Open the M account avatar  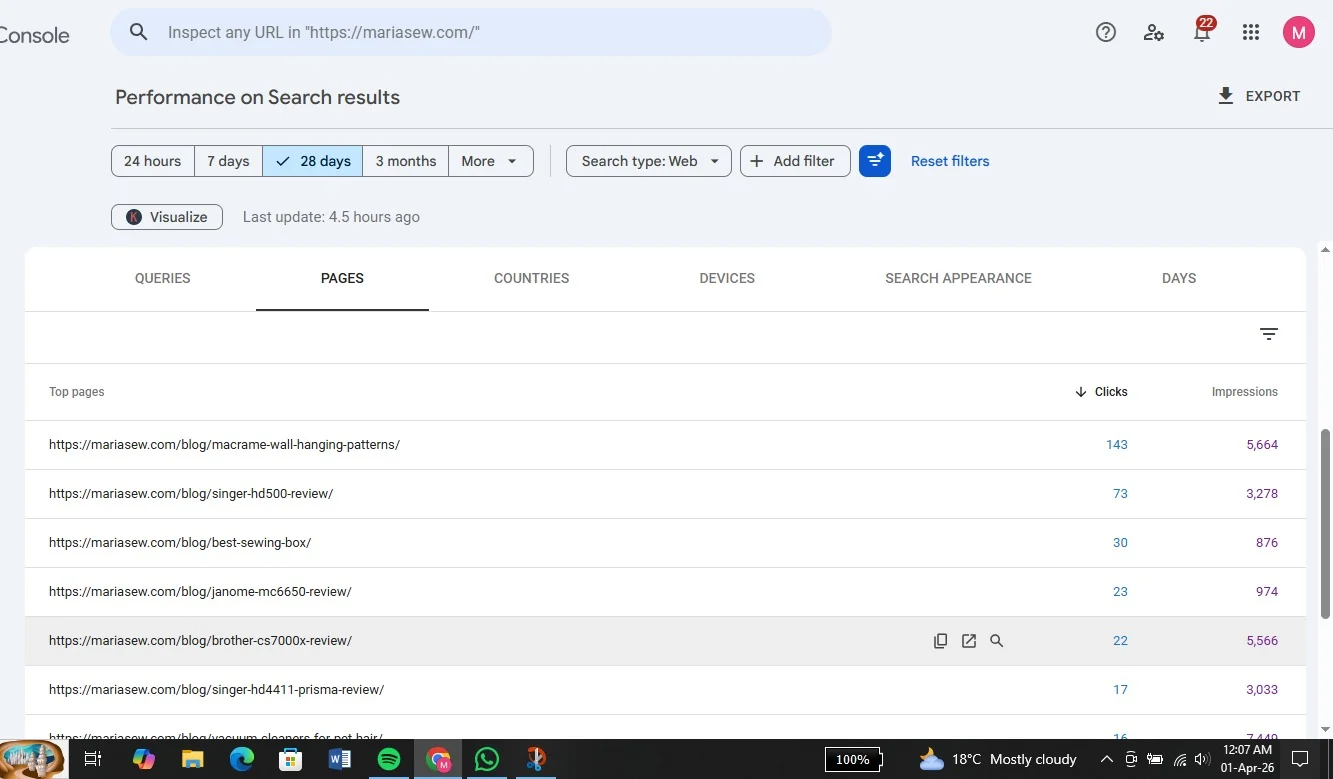coord(1299,32)
